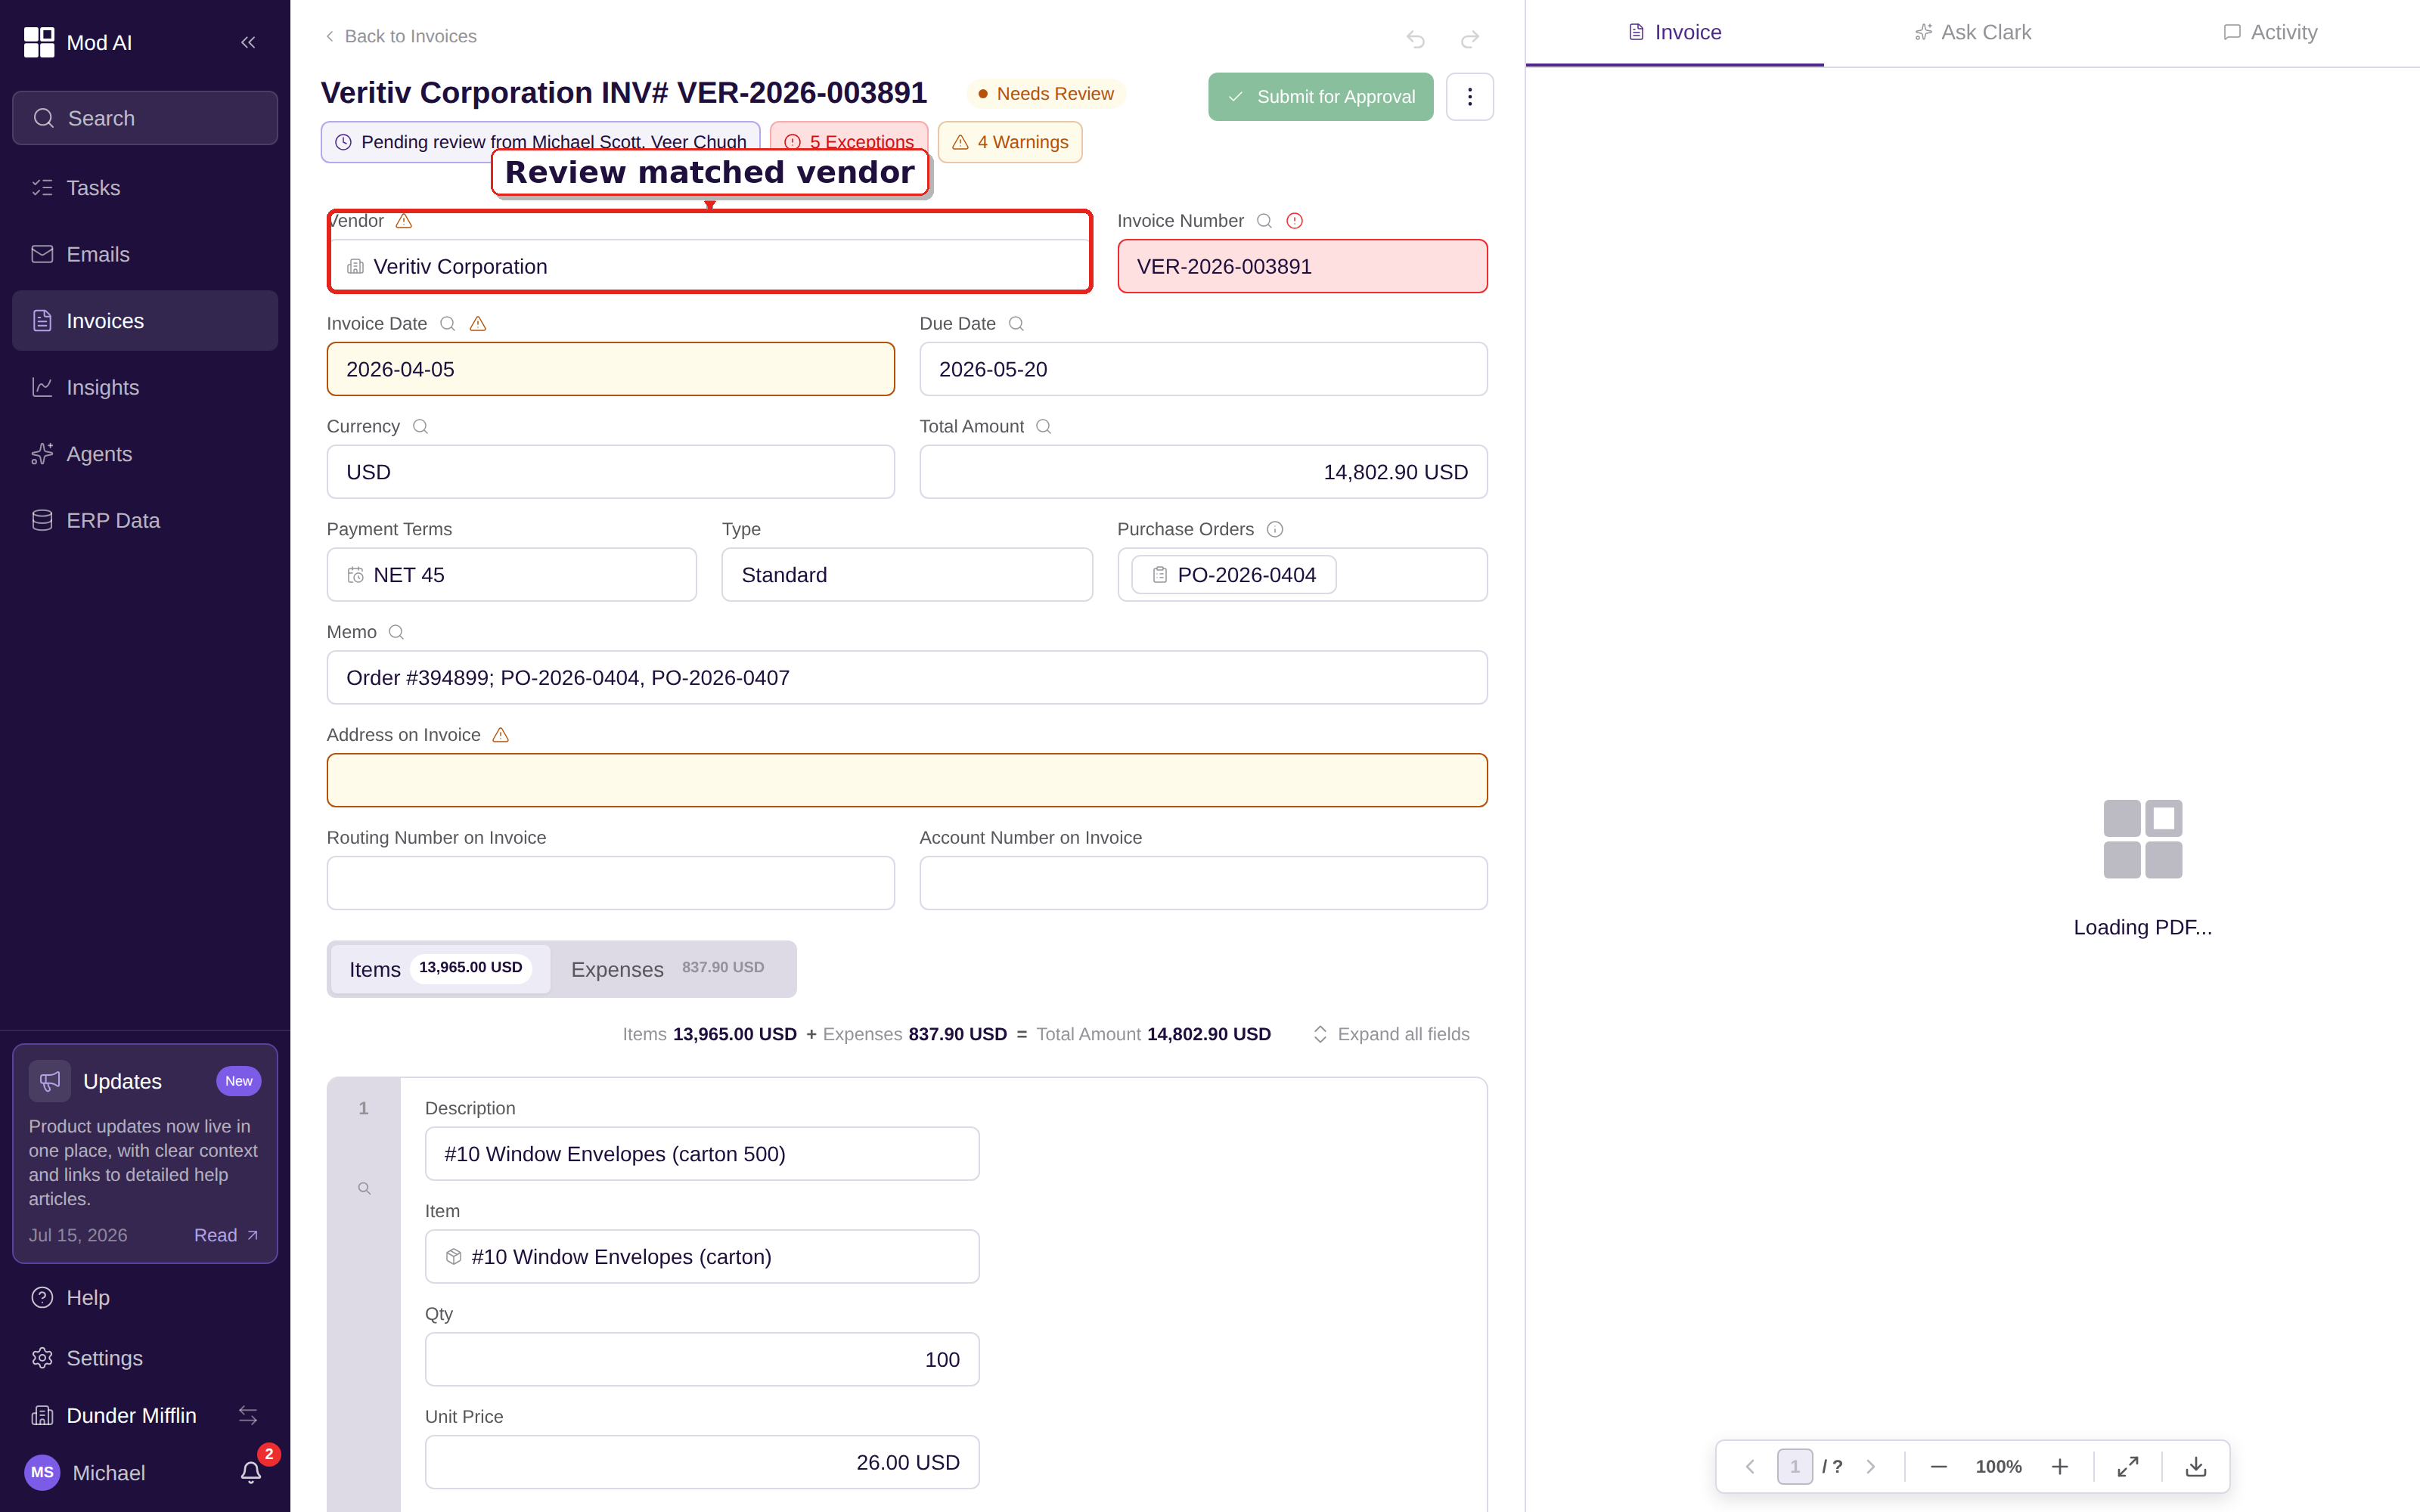The height and width of the screenshot is (1512, 2420).
Task: Click the line item 1 magnifier icon
Action: coord(364,1188)
